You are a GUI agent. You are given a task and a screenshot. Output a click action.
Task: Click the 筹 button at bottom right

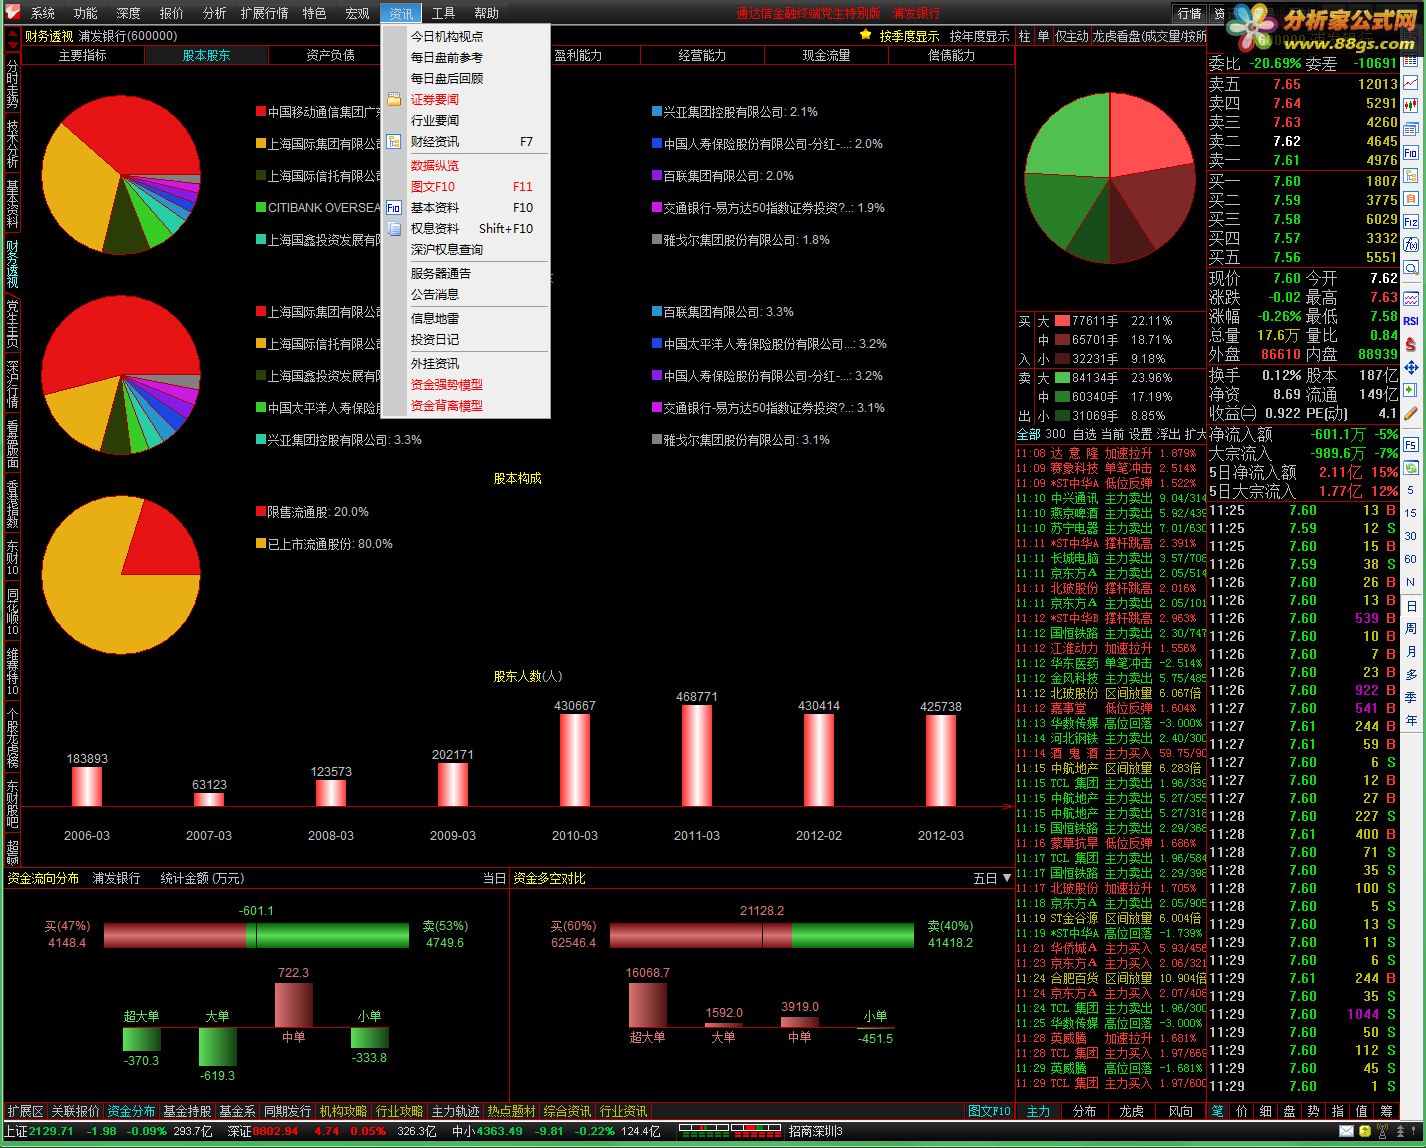[1386, 1111]
